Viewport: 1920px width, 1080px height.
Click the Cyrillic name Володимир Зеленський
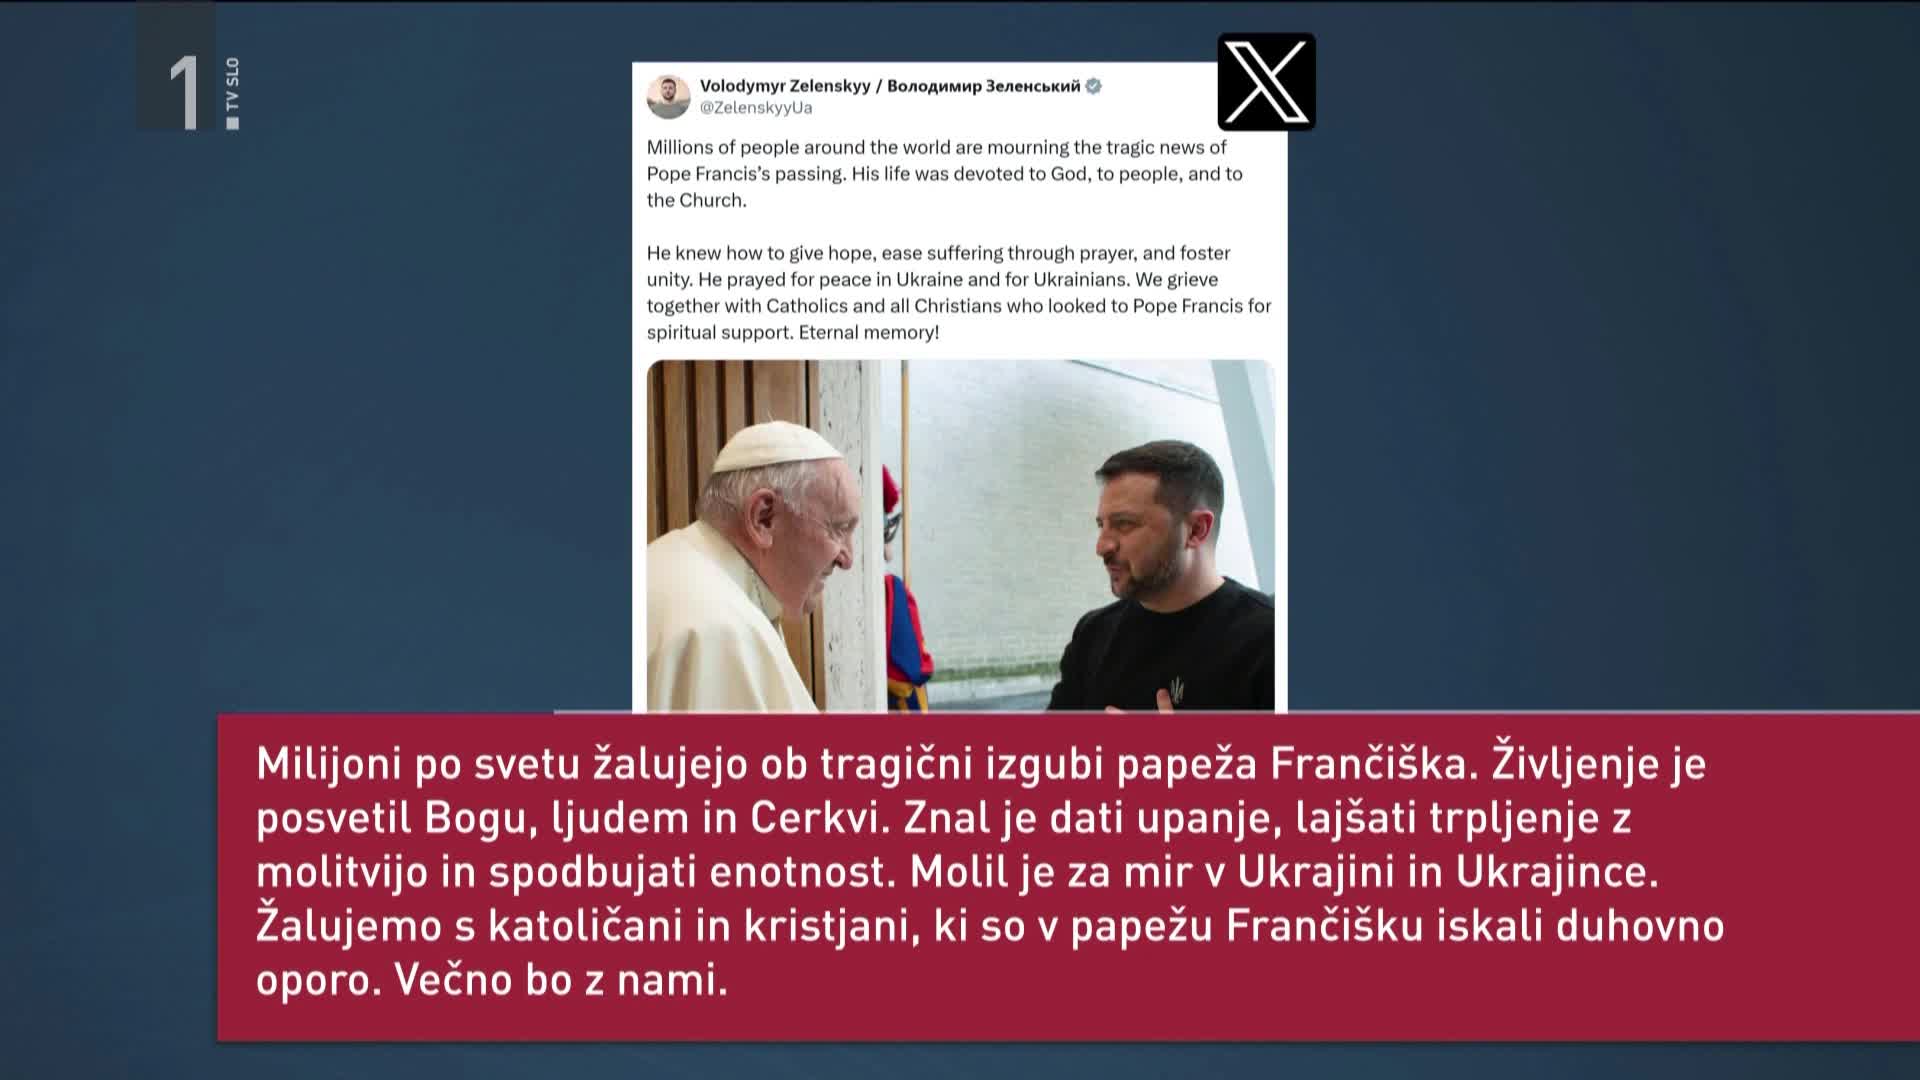point(984,86)
